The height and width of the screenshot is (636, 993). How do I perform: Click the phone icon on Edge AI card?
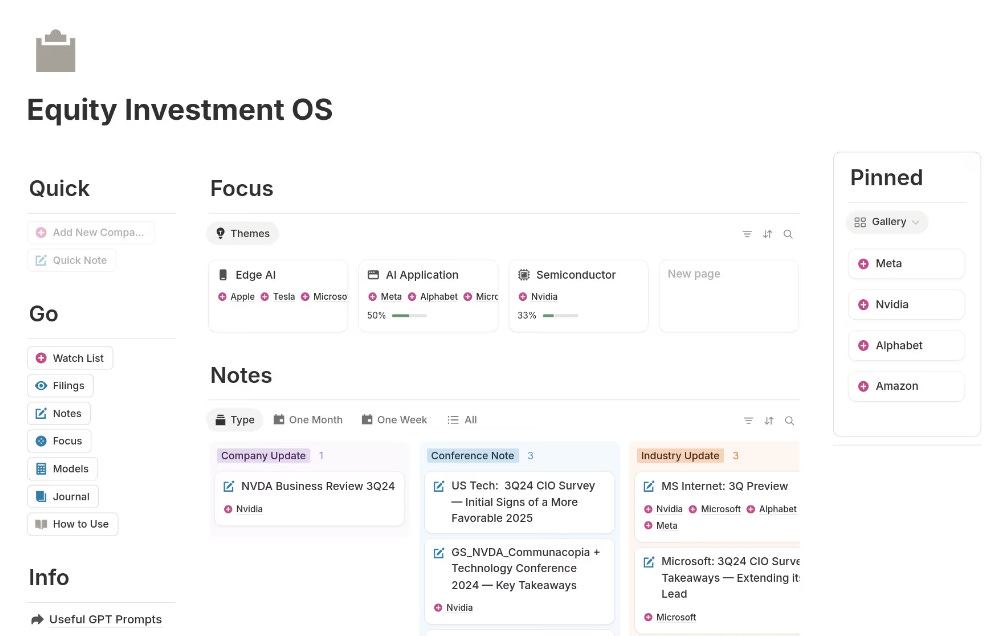(223, 275)
